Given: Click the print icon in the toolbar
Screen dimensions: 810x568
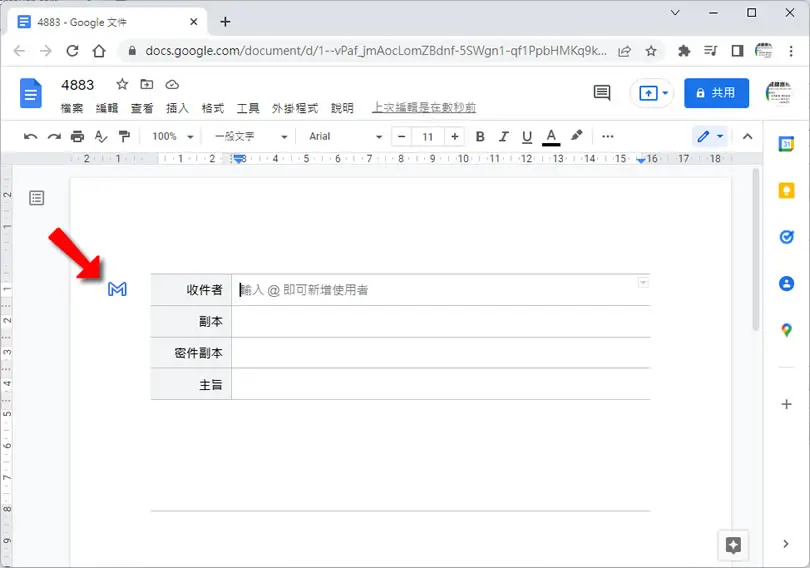Looking at the screenshot, I should click(77, 136).
